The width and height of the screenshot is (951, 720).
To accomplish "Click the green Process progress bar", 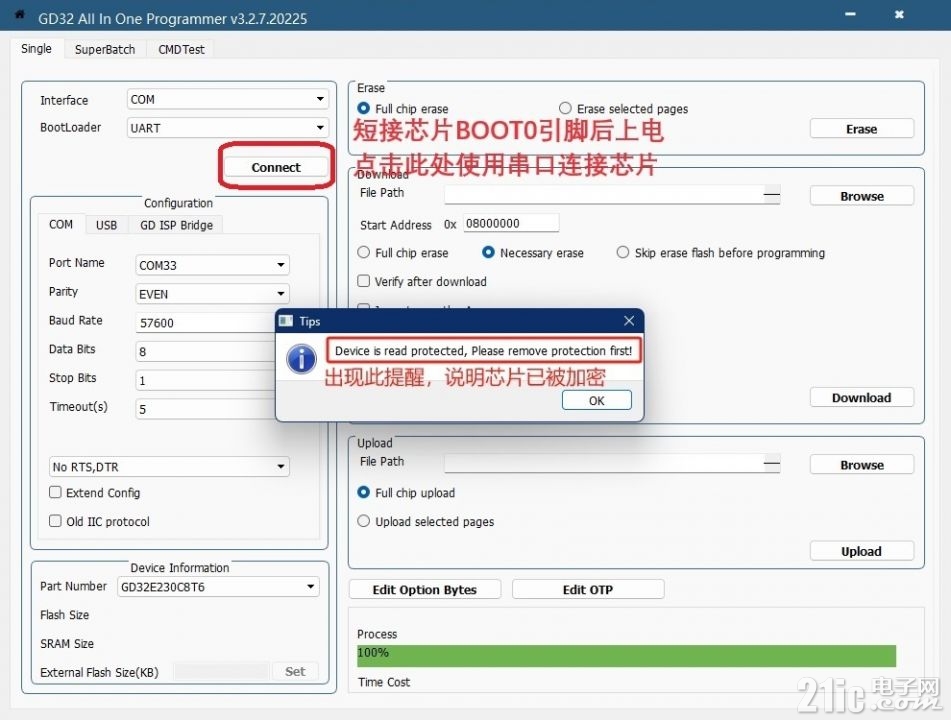I will 627,656.
